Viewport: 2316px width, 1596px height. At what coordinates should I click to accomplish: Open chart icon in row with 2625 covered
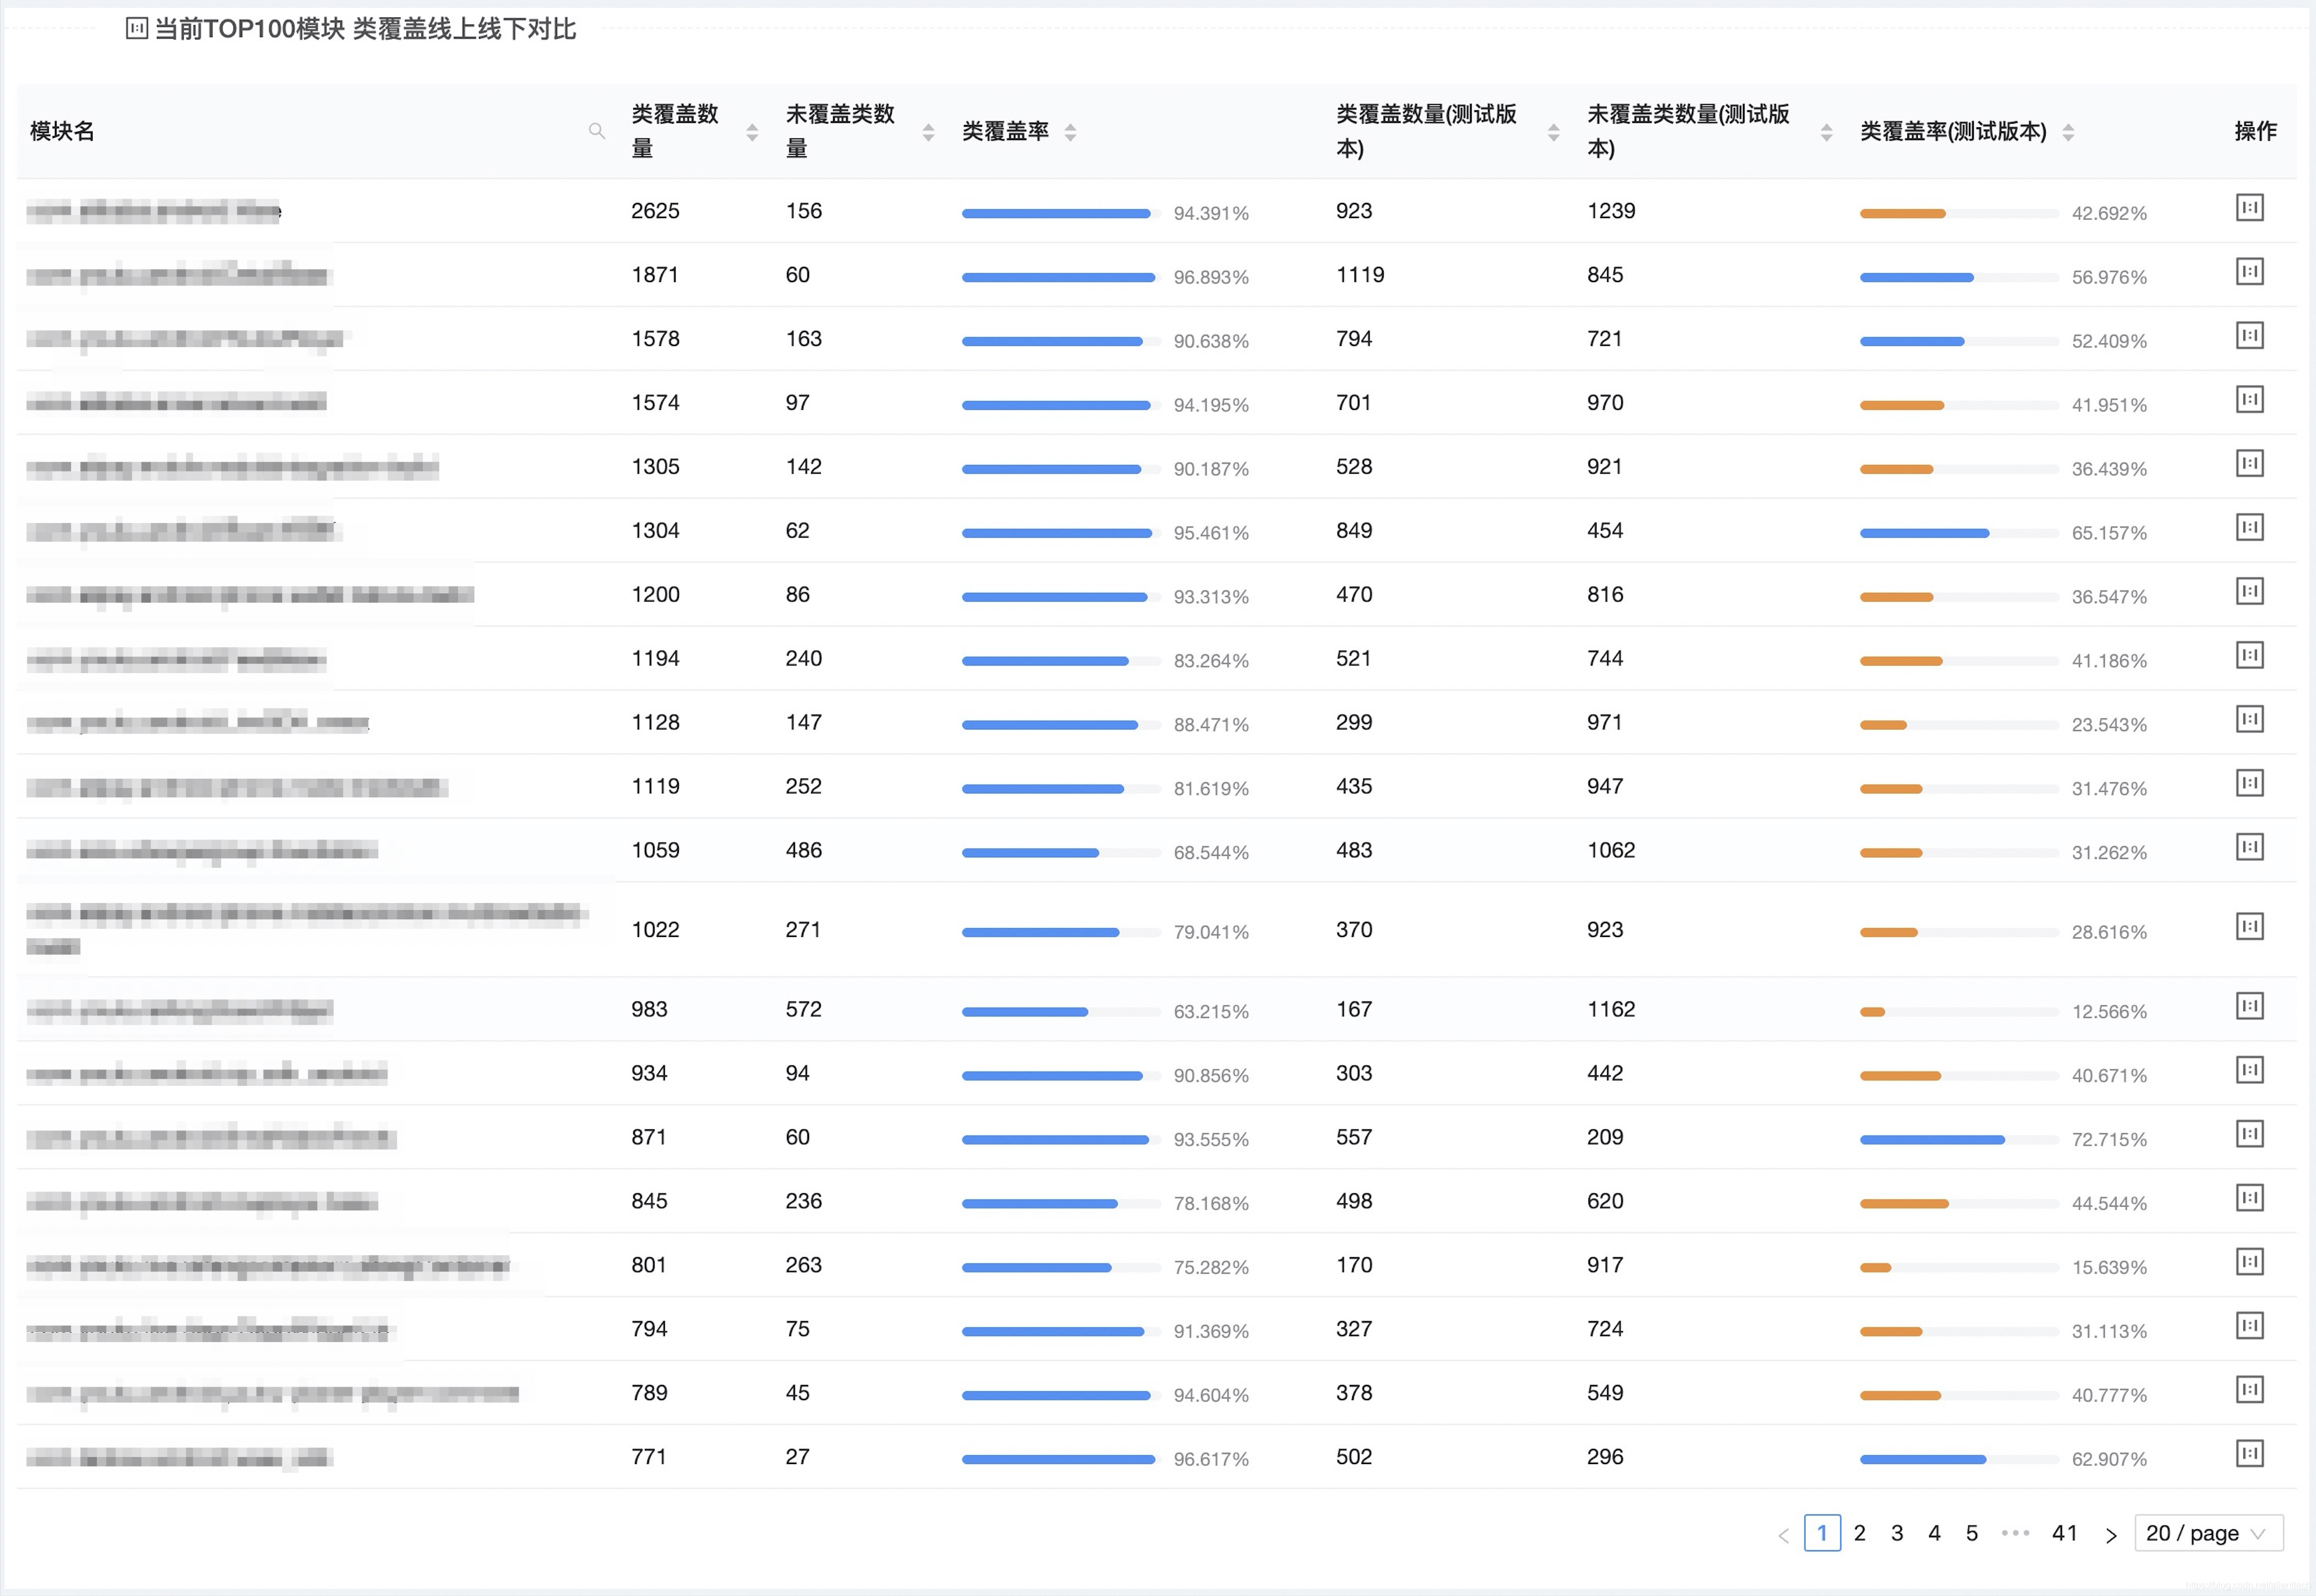pos(2249,208)
